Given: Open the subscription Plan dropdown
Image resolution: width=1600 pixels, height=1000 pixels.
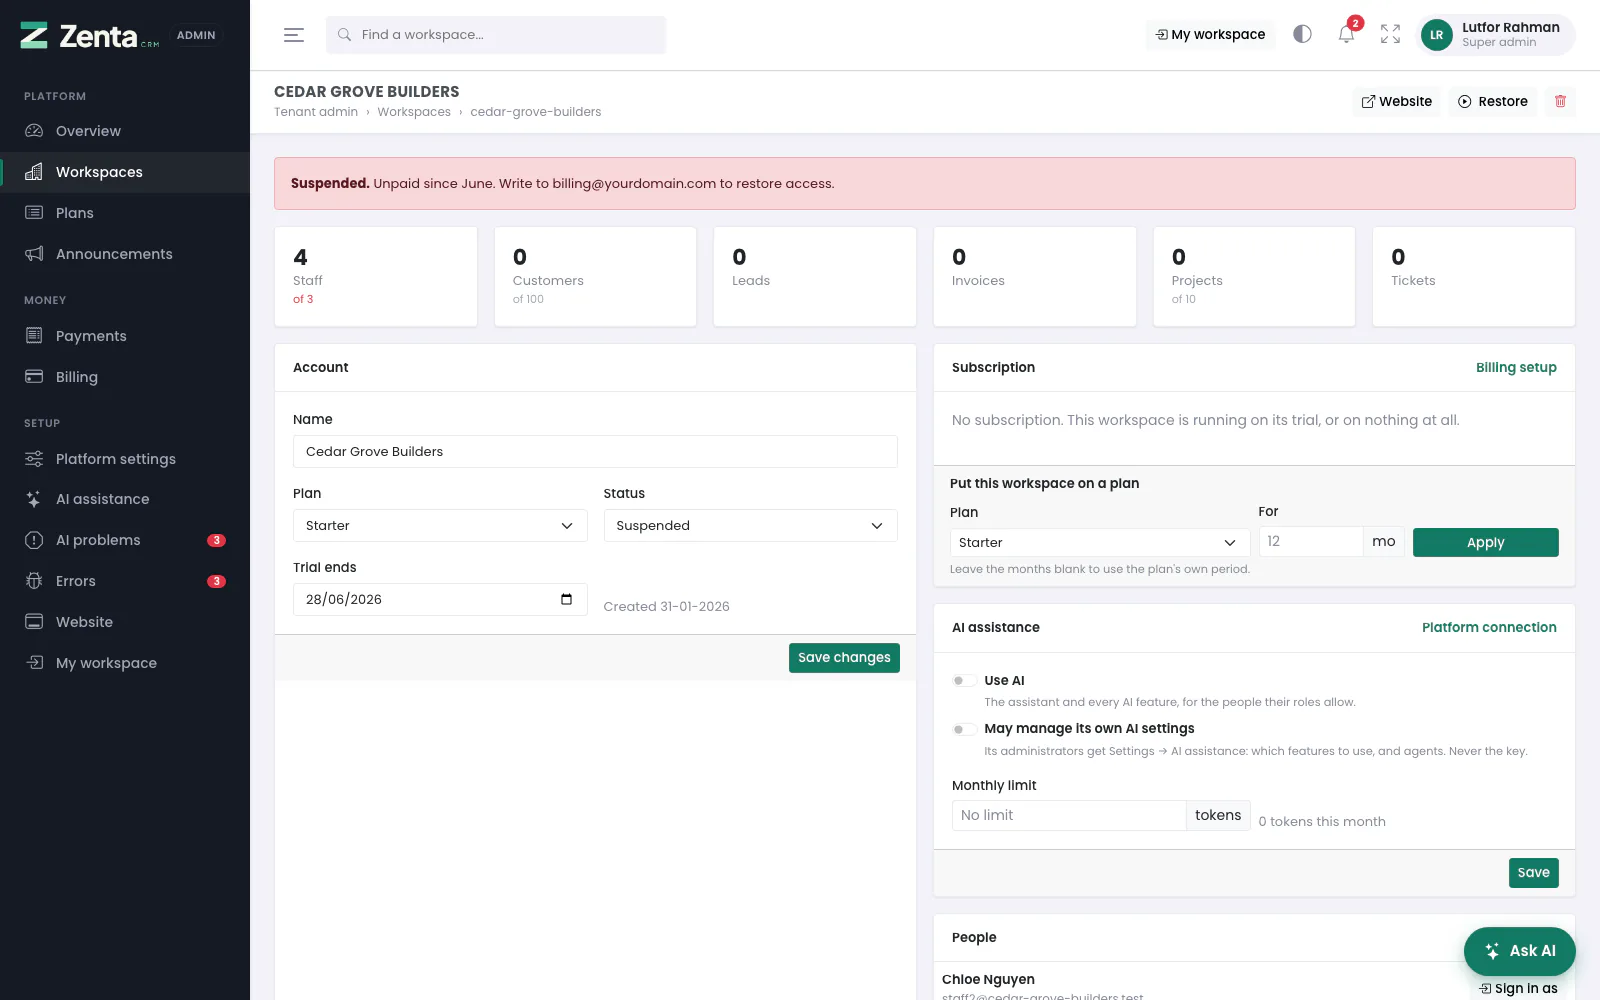Looking at the screenshot, I should pyautogui.click(x=1099, y=542).
